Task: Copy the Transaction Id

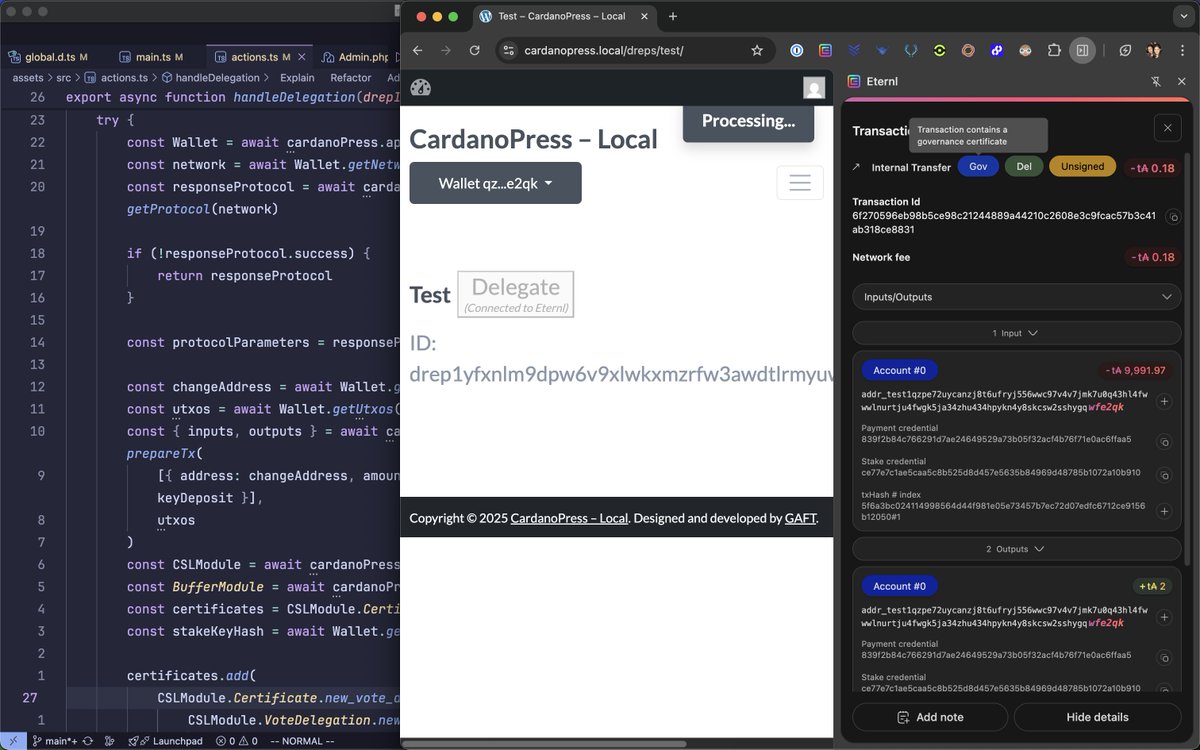Action: 1174,217
